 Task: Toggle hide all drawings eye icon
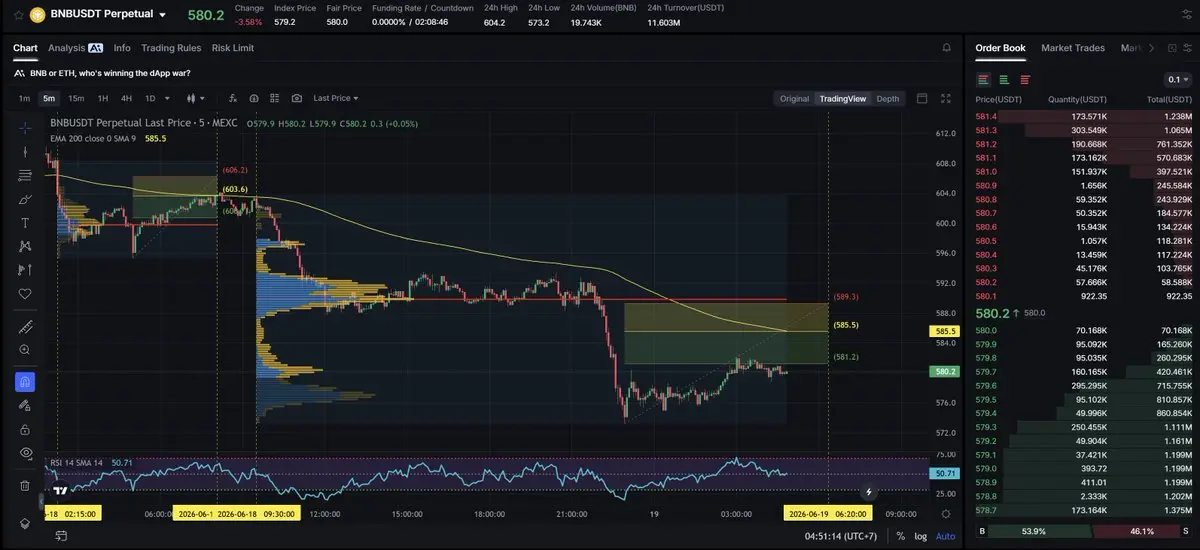pyautogui.click(x=25, y=453)
